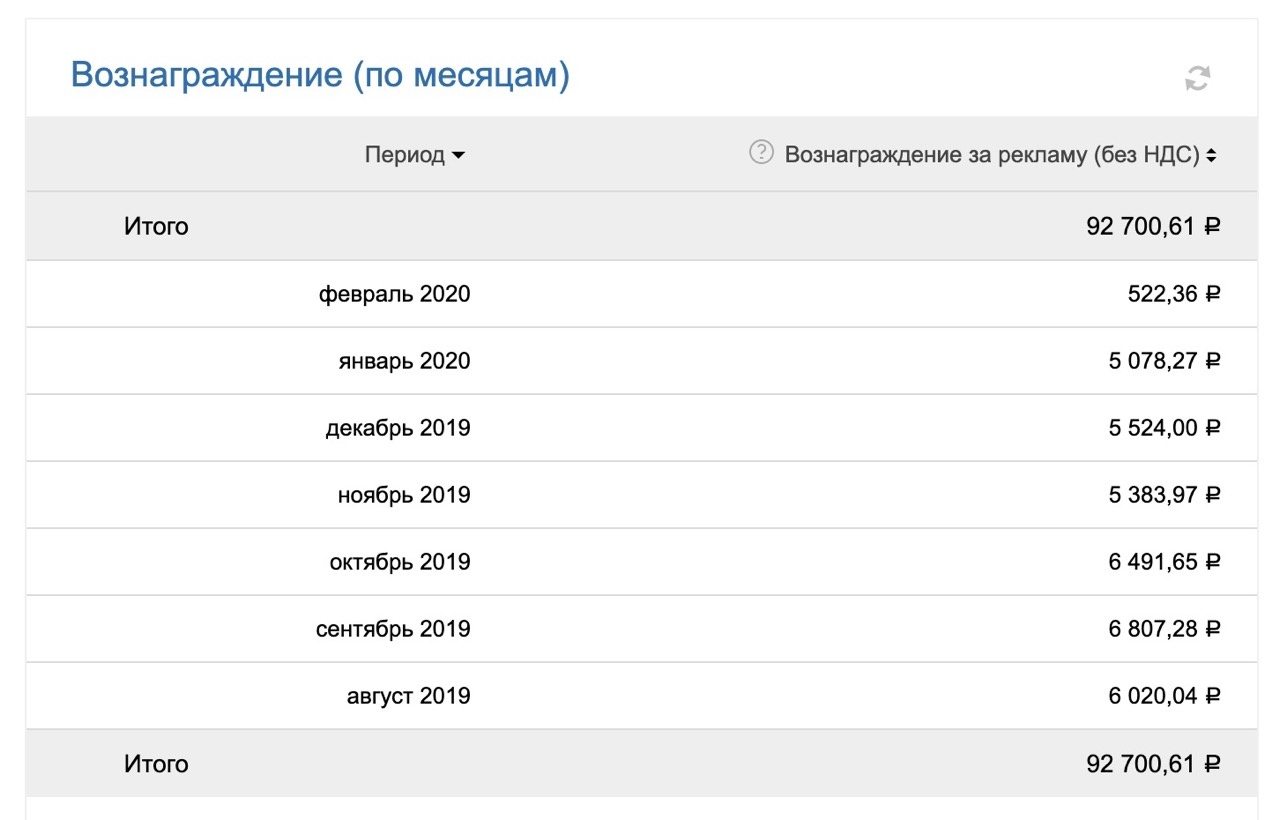Open the Вознаграждение (по месяцам) title link

[x=320, y=75]
